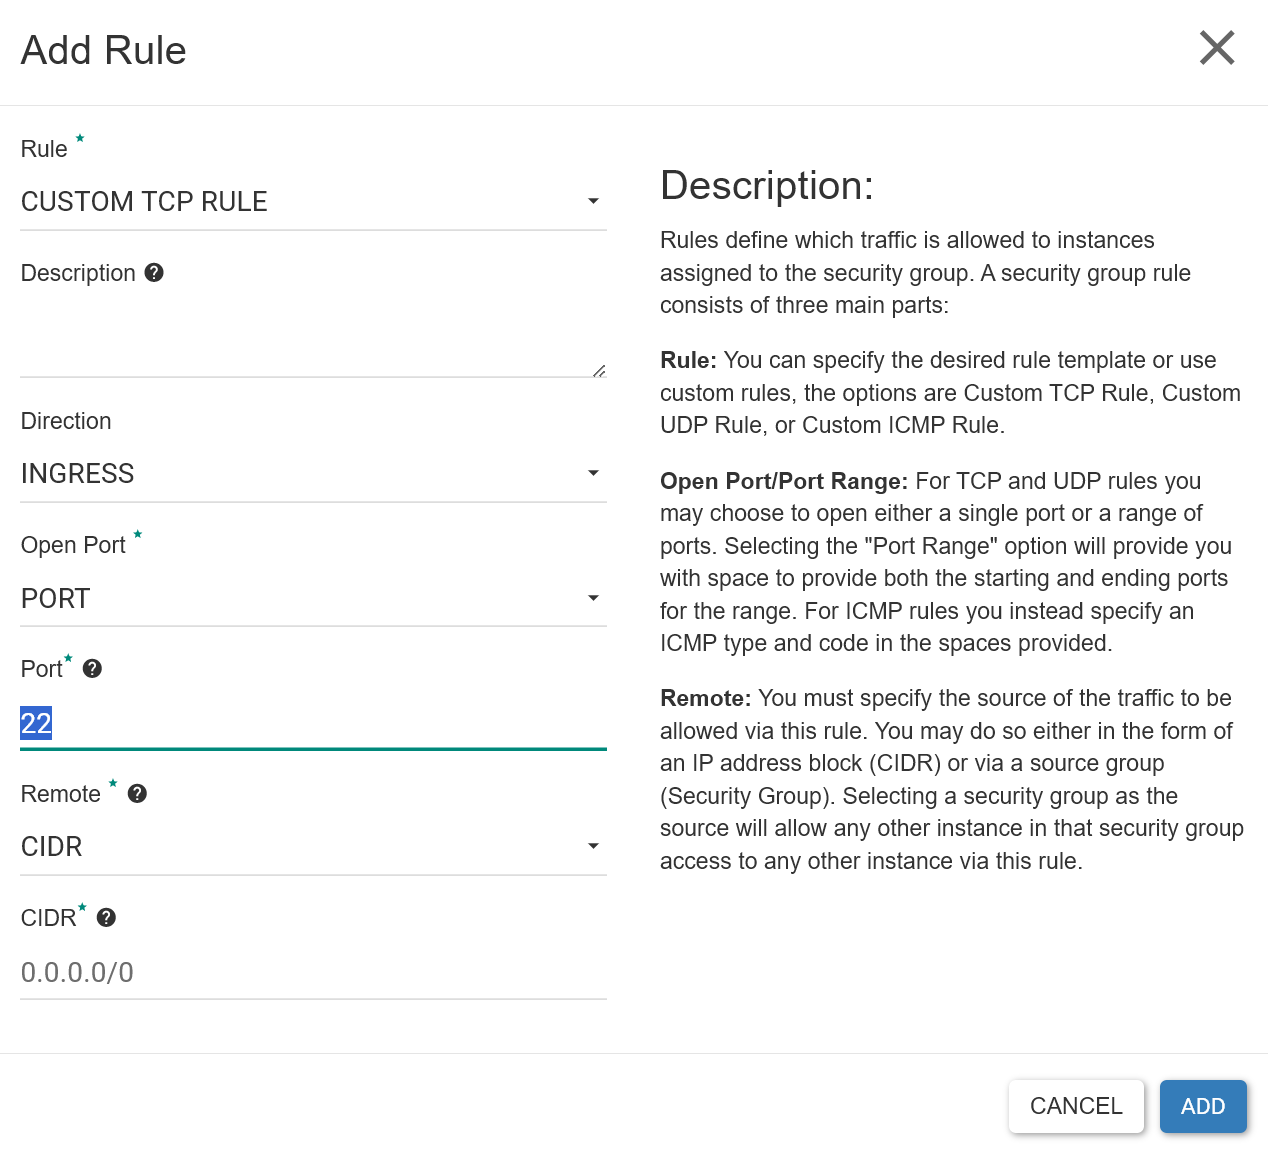
Task: Click the CIDR remote type value
Action: click(x=52, y=847)
